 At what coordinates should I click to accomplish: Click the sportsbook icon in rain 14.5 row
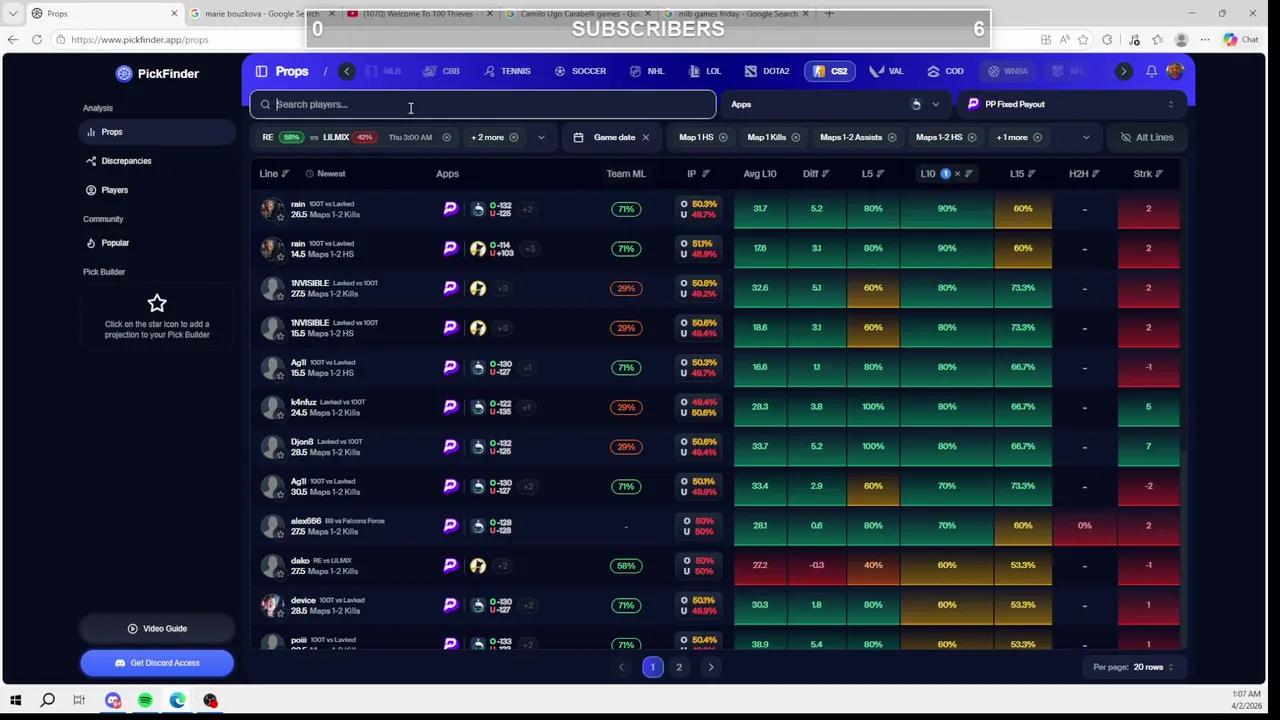pos(478,249)
